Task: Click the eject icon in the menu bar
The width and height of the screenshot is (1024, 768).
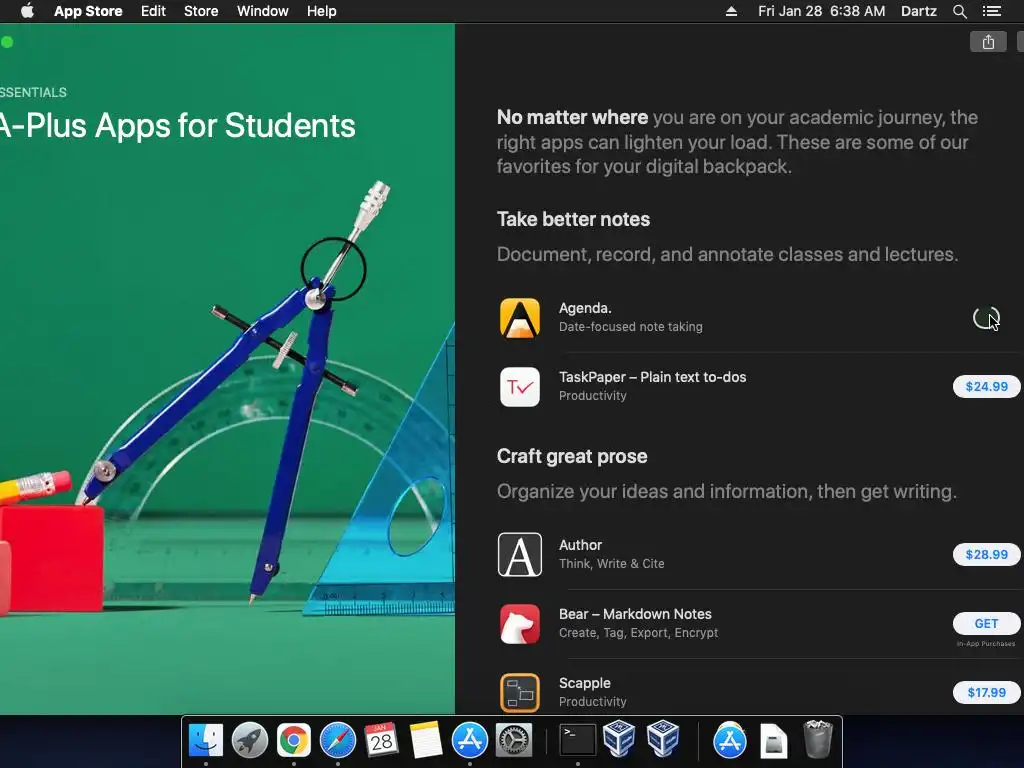Action: (x=731, y=11)
